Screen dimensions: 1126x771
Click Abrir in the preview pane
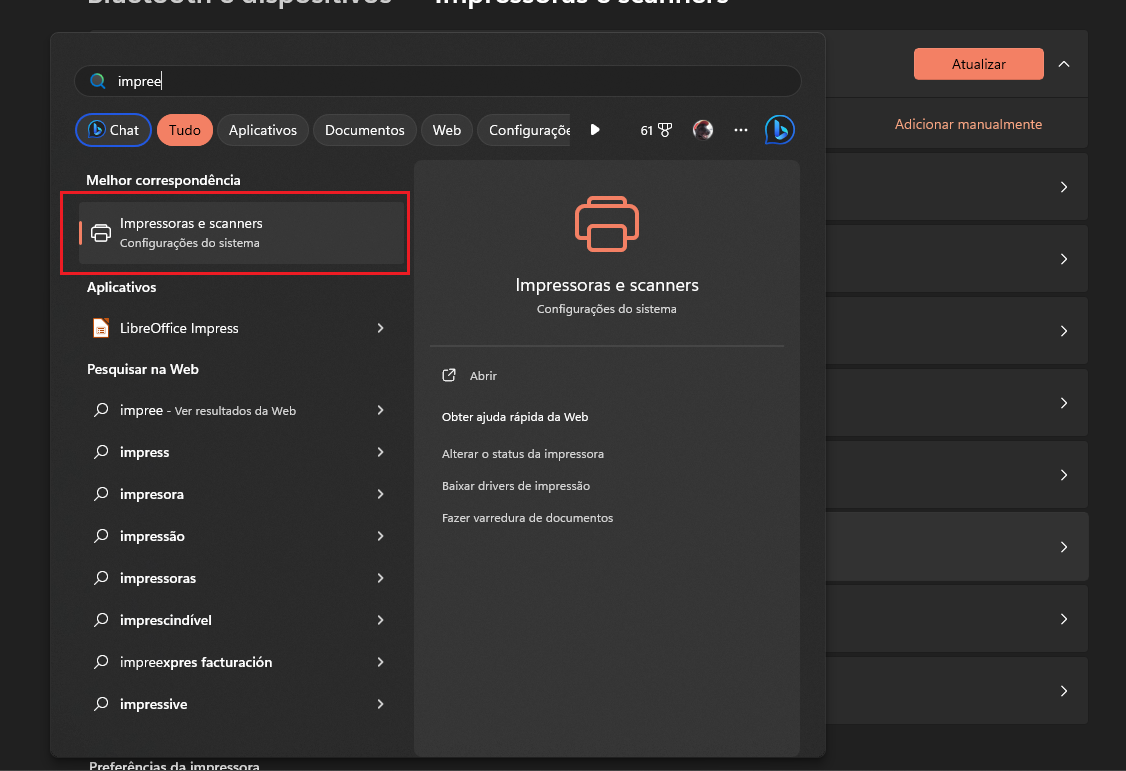click(483, 376)
